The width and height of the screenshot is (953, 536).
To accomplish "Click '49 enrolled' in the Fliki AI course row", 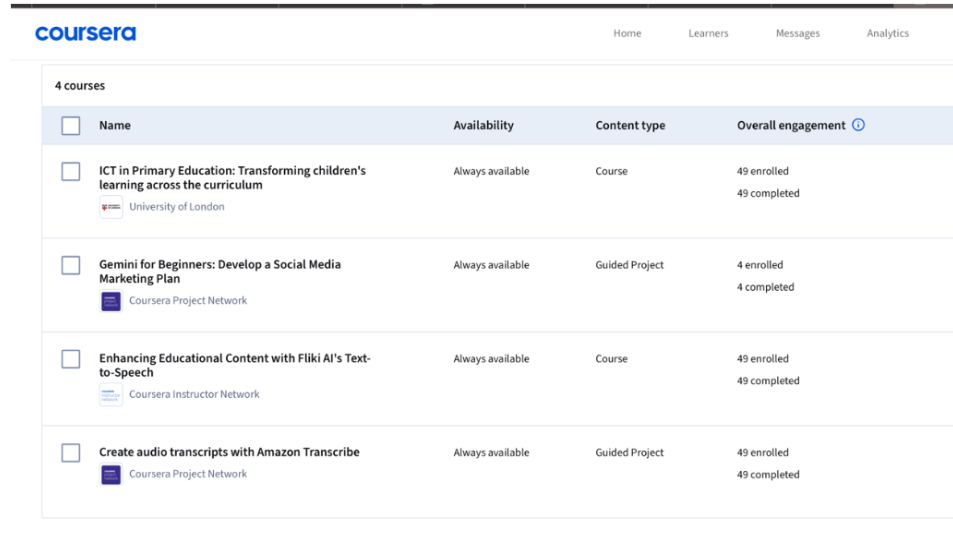I will click(762, 359).
